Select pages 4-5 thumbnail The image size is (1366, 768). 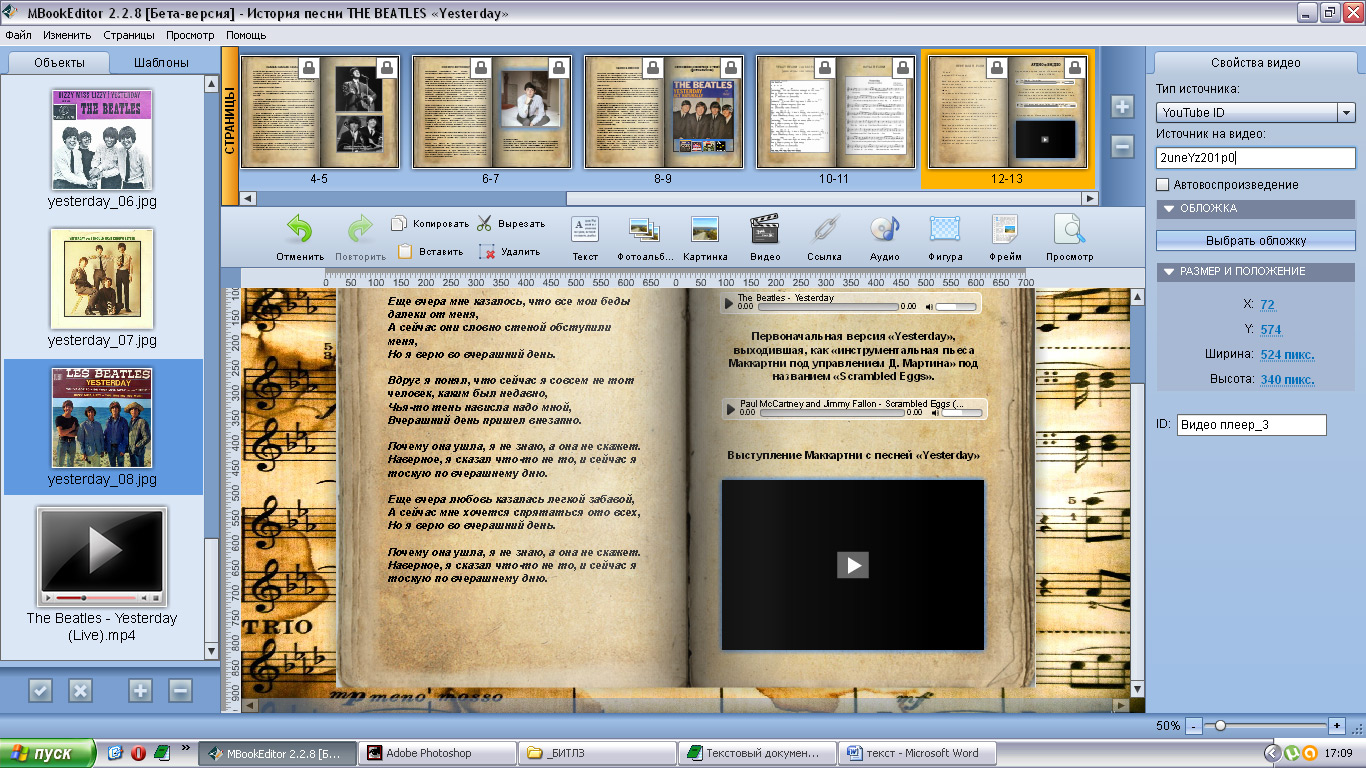click(321, 111)
